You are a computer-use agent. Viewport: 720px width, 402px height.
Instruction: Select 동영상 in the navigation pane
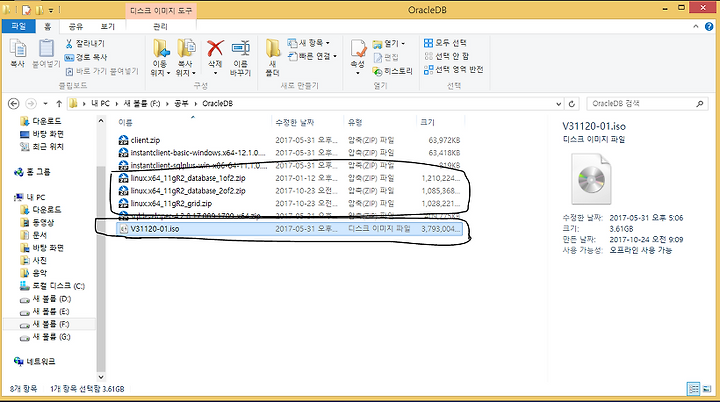38,222
